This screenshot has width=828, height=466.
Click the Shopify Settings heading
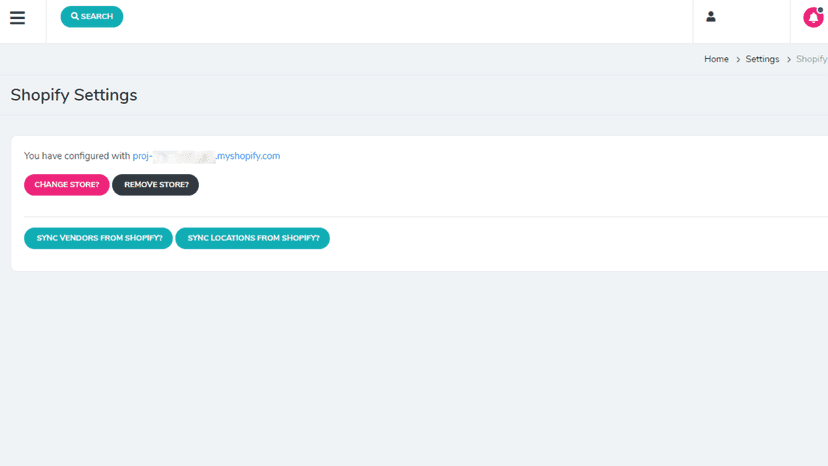click(74, 95)
